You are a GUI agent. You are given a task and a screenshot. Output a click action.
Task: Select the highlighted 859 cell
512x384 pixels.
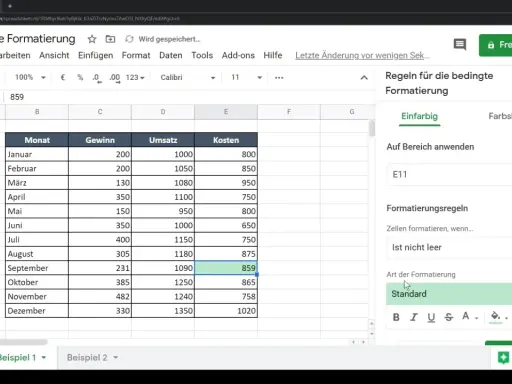pyautogui.click(x=226, y=268)
